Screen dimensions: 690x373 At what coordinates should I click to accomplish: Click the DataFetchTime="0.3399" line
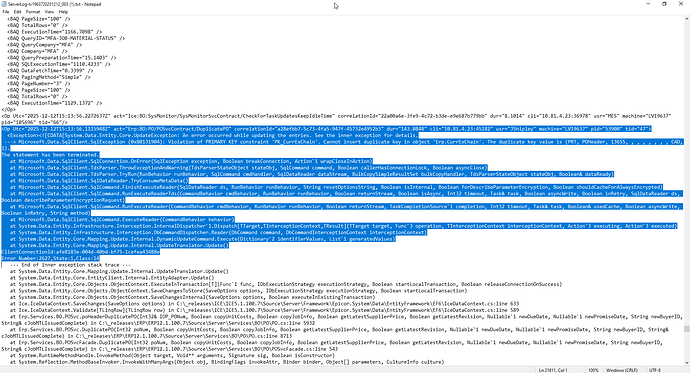(x=50, y=70)
